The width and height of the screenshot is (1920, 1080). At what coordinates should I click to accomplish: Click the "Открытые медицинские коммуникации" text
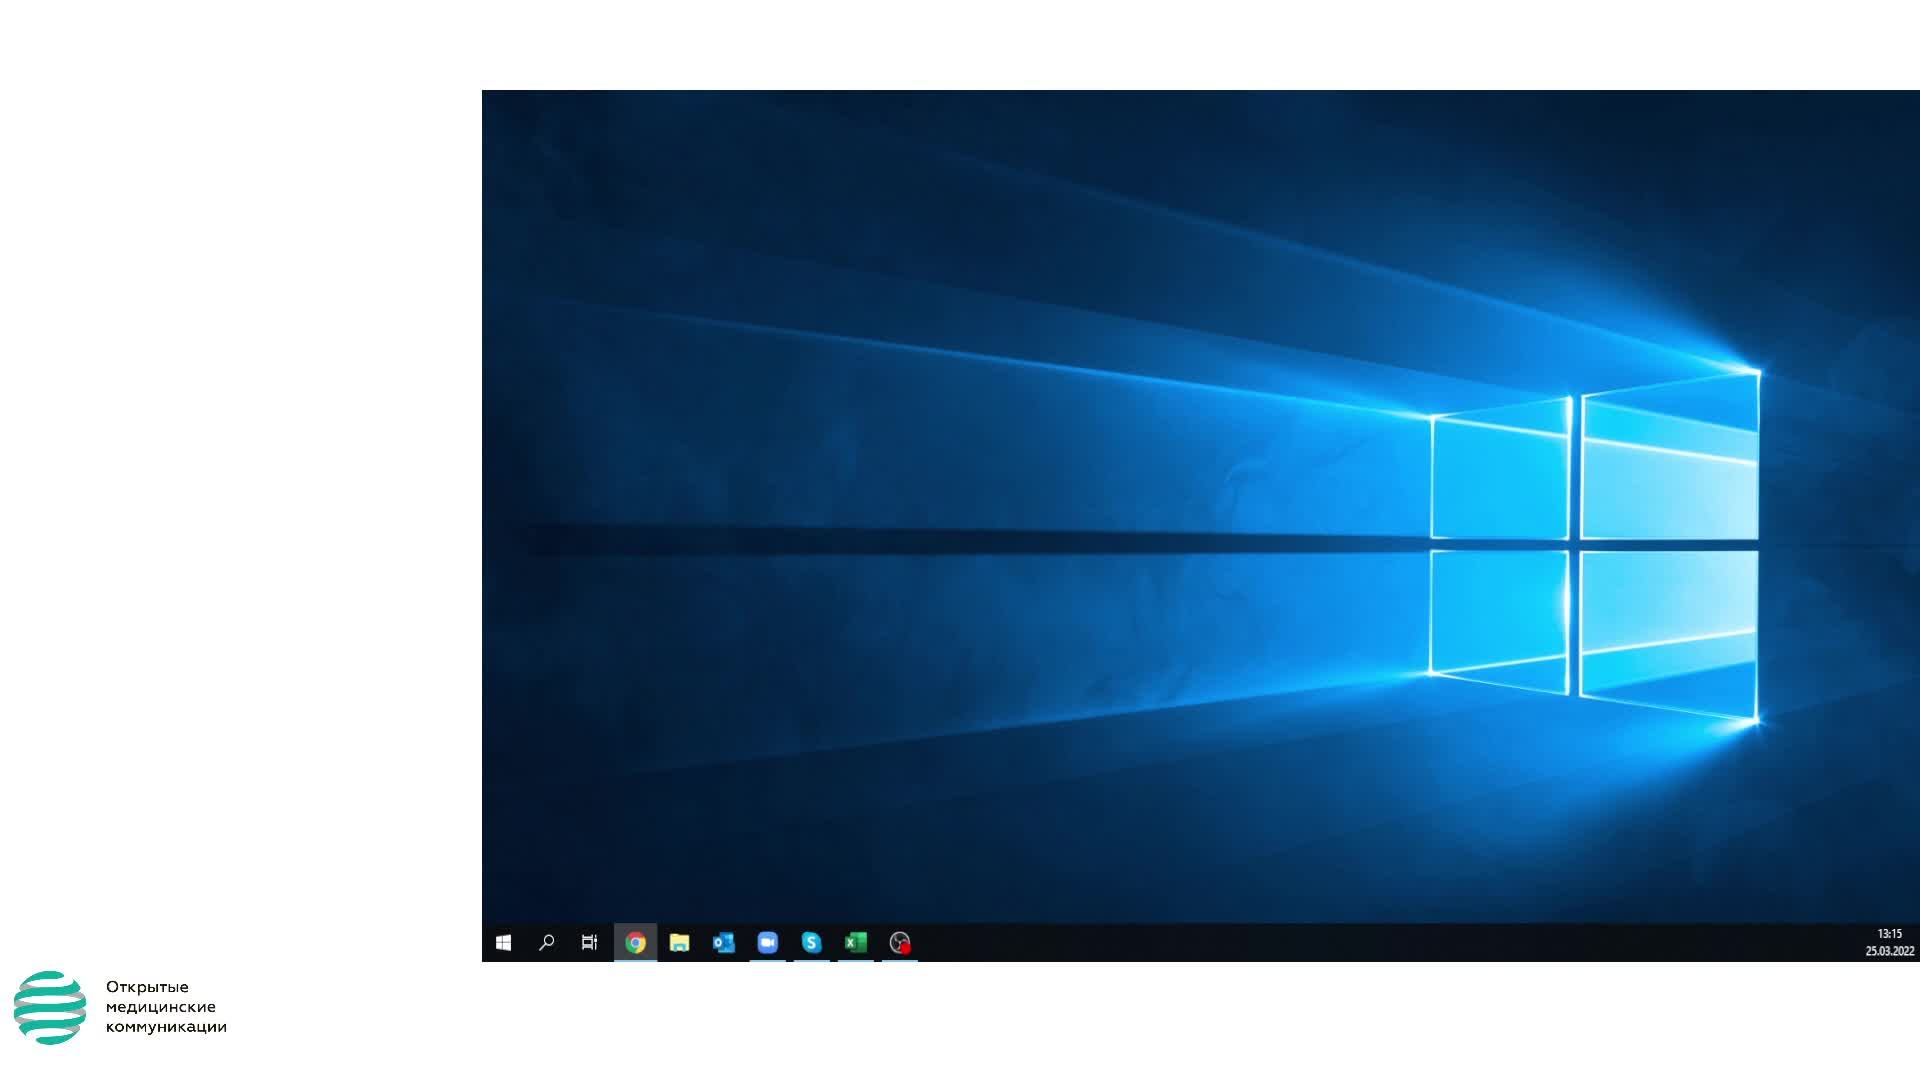[x=165, y=1007]
